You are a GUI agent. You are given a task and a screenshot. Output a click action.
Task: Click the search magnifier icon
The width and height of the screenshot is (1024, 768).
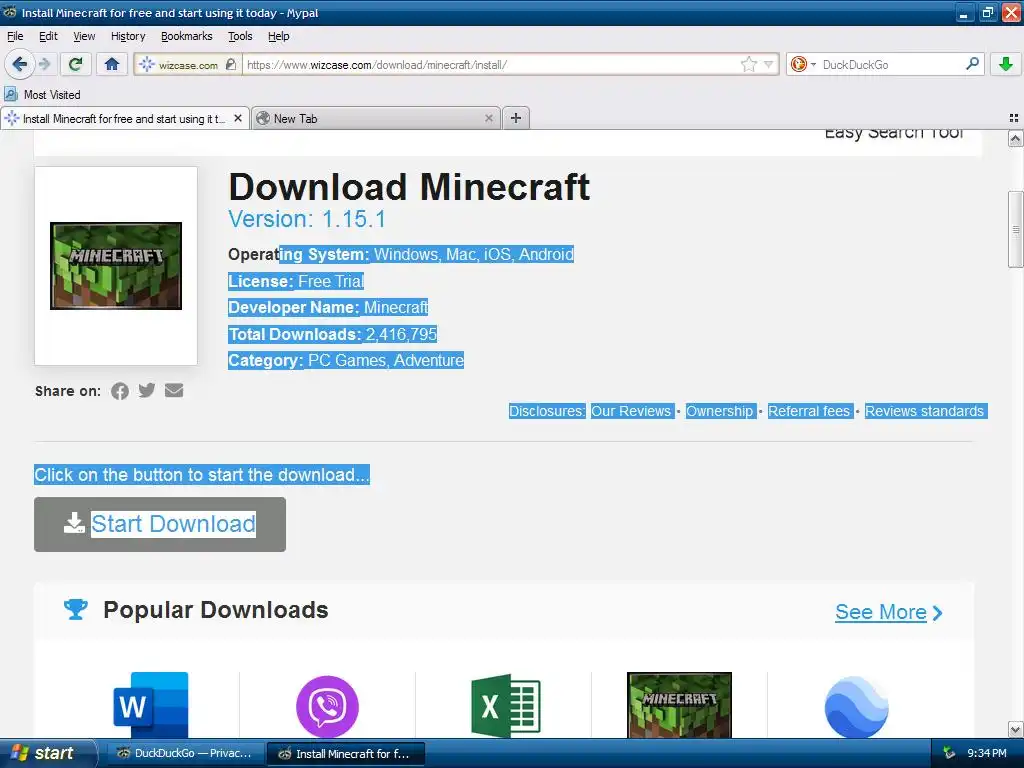tap(972, 64)
